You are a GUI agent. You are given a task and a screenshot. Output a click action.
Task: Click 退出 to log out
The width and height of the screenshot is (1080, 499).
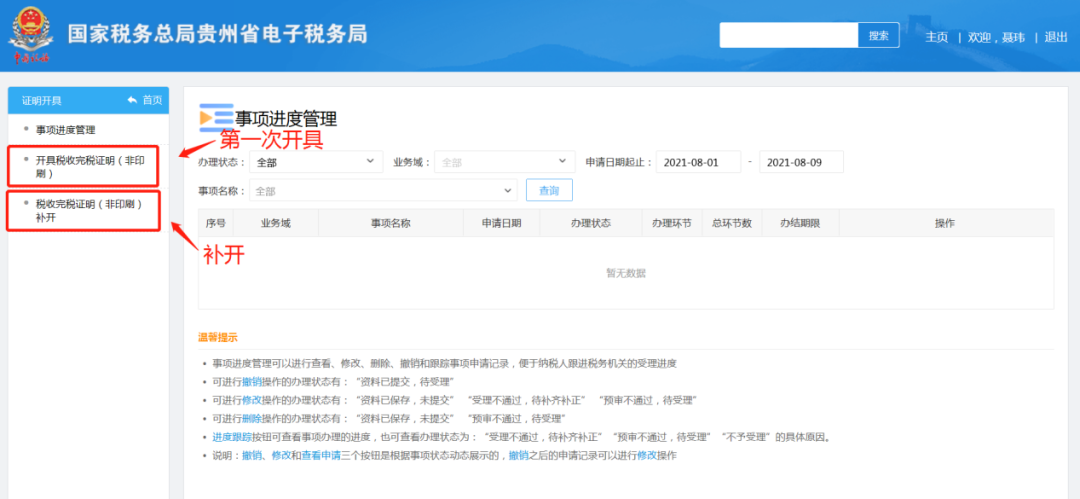[1055, 37]
